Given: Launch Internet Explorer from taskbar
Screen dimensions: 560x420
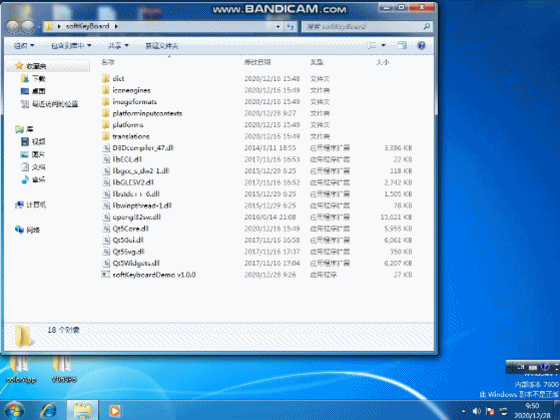Looking at the screenshot, I should pyautogui.click(x=49, y=411).
